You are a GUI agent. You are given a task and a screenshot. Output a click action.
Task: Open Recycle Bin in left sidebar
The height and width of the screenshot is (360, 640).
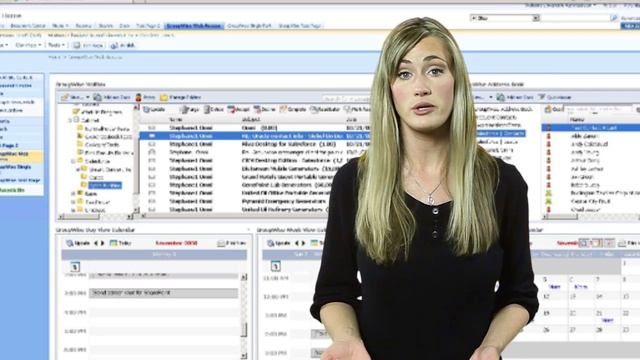click(12, 190)
